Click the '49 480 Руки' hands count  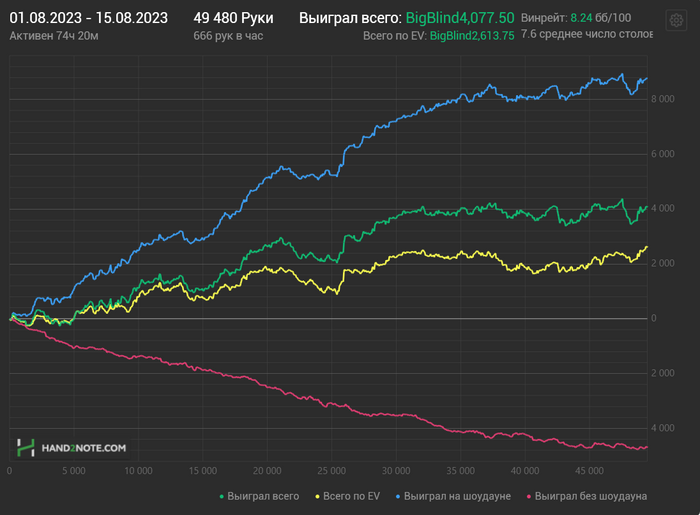tap(233, 18)
